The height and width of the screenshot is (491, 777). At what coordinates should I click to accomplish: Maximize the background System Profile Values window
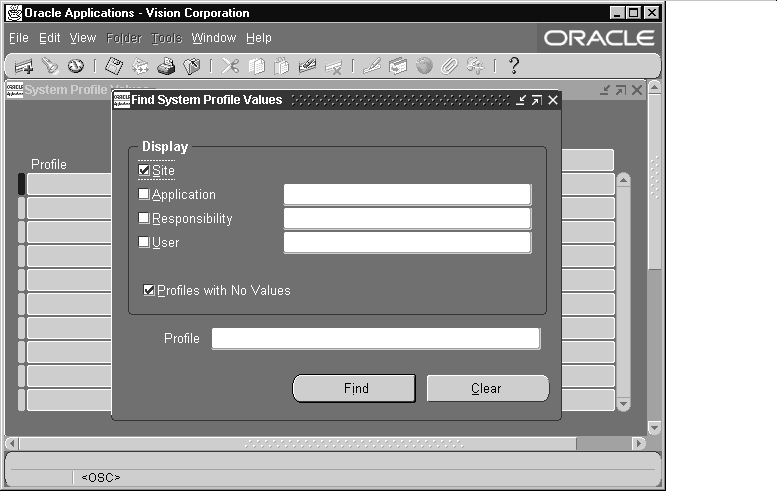[x=621, y=90]
